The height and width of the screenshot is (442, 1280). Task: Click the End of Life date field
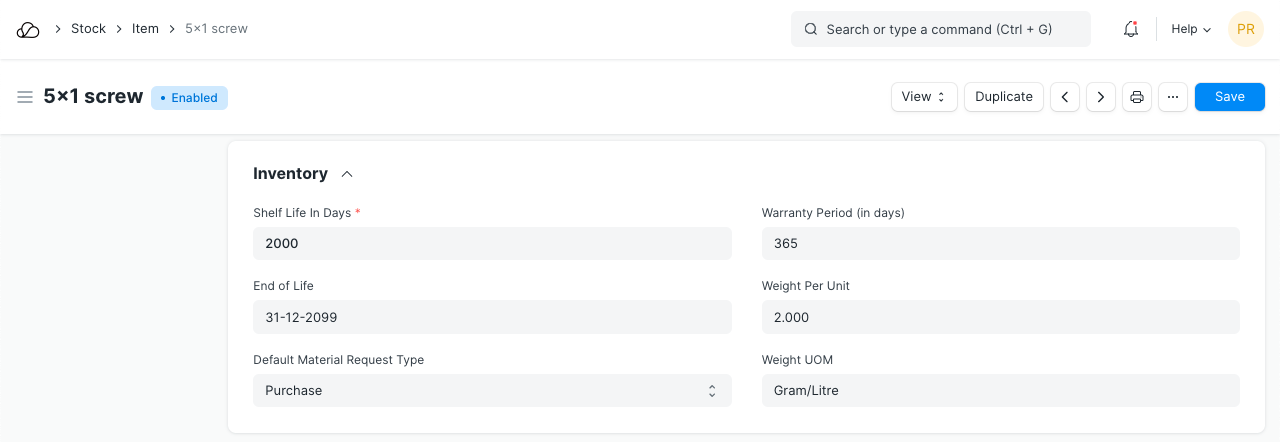tap(492, 318)
